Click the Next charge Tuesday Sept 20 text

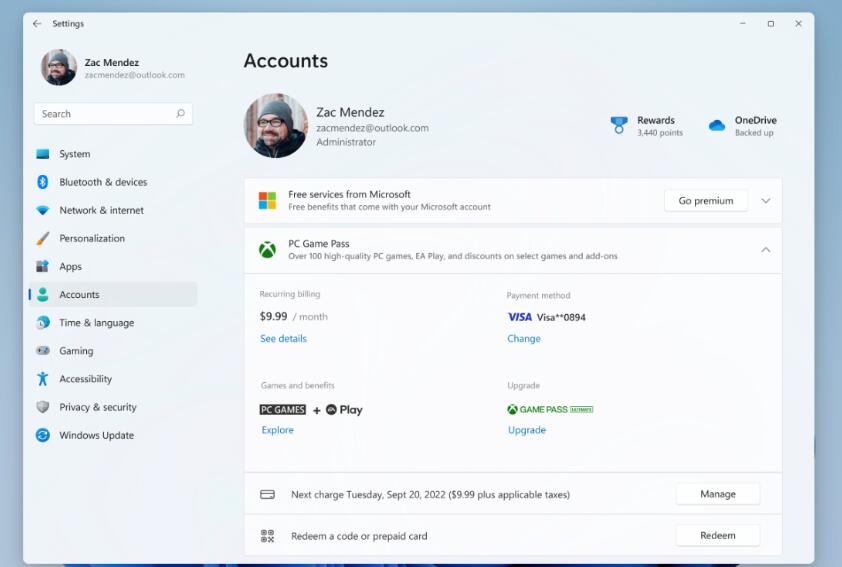(430, 495)
